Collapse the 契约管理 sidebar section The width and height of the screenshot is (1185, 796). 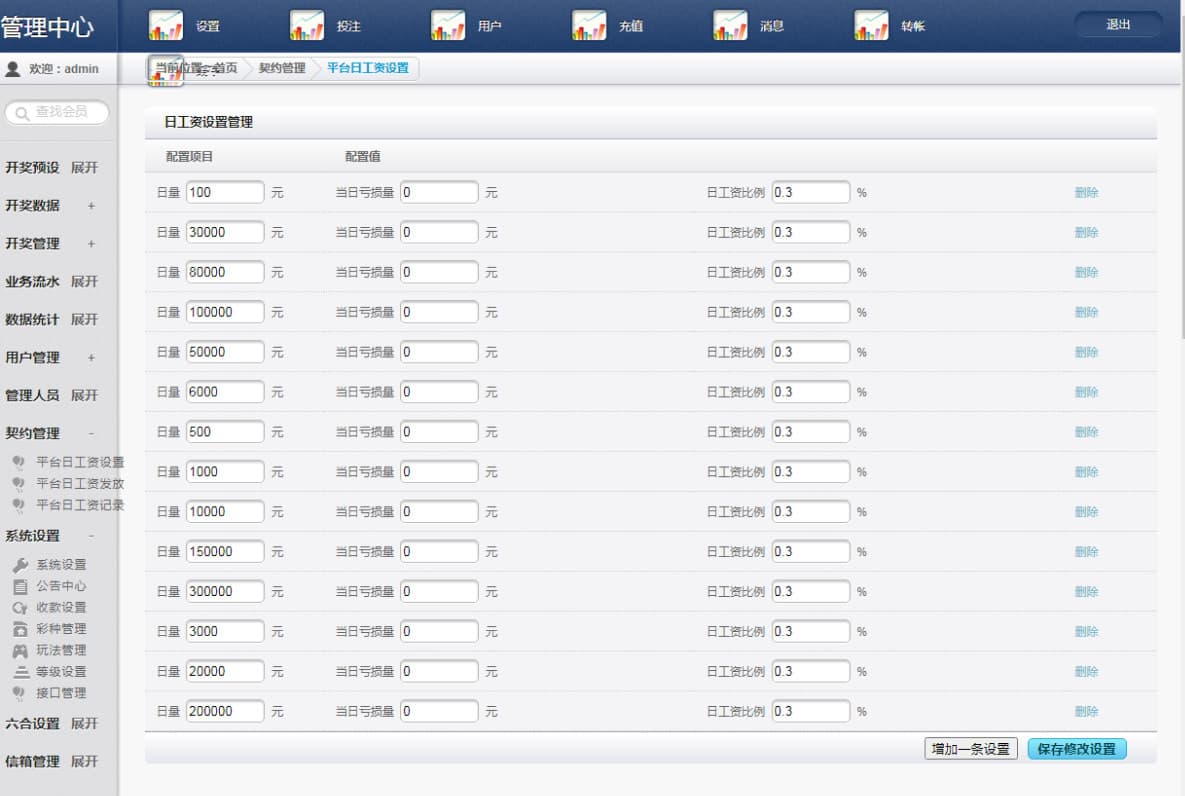tap(91, 434)
